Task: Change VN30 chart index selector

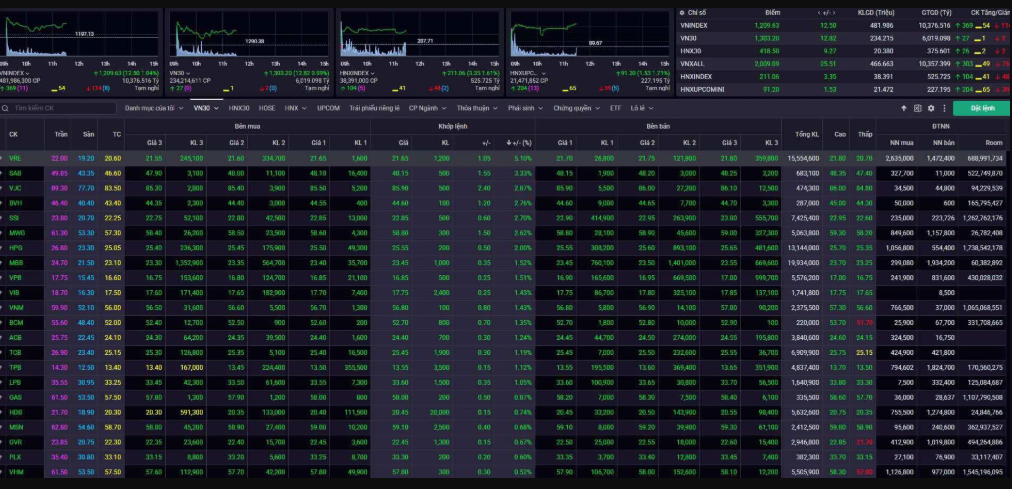Action: [179, 73]
